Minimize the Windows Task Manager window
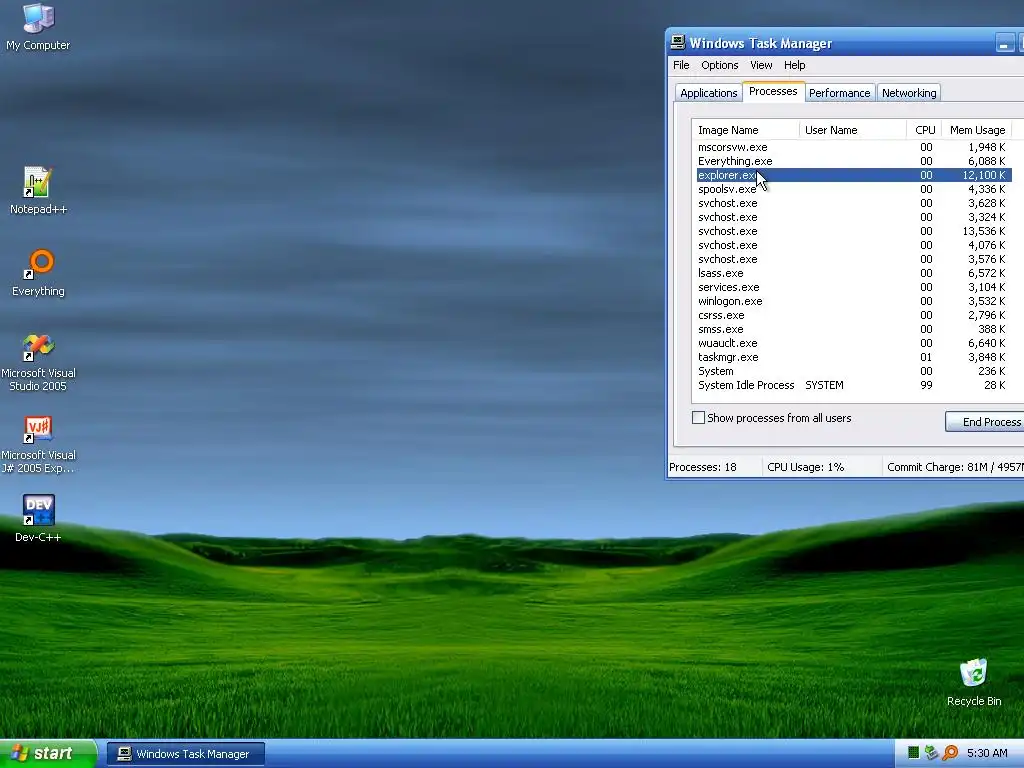Viewport: 1024px width, 768px height. click(x=1004, y=44)
